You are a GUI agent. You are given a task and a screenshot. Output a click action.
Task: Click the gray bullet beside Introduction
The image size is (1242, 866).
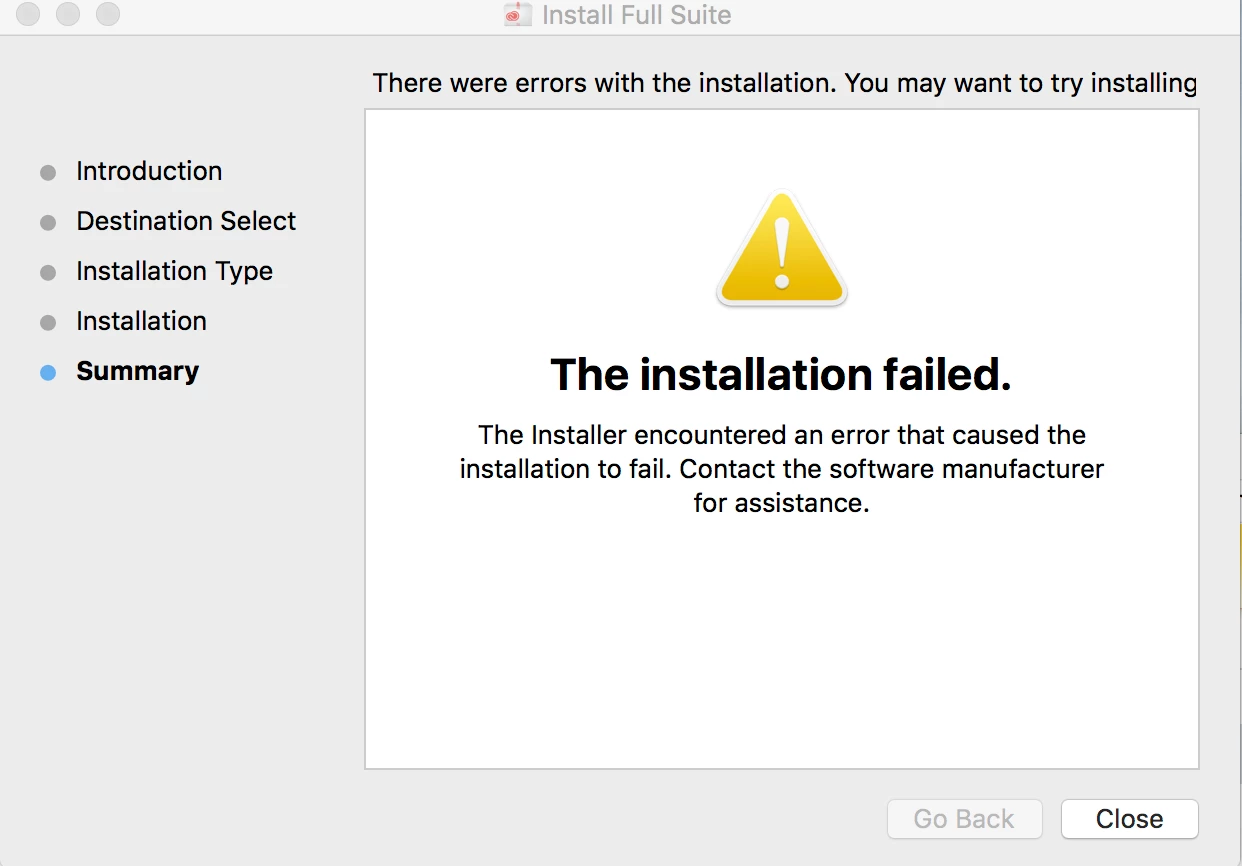click(48, 173)
